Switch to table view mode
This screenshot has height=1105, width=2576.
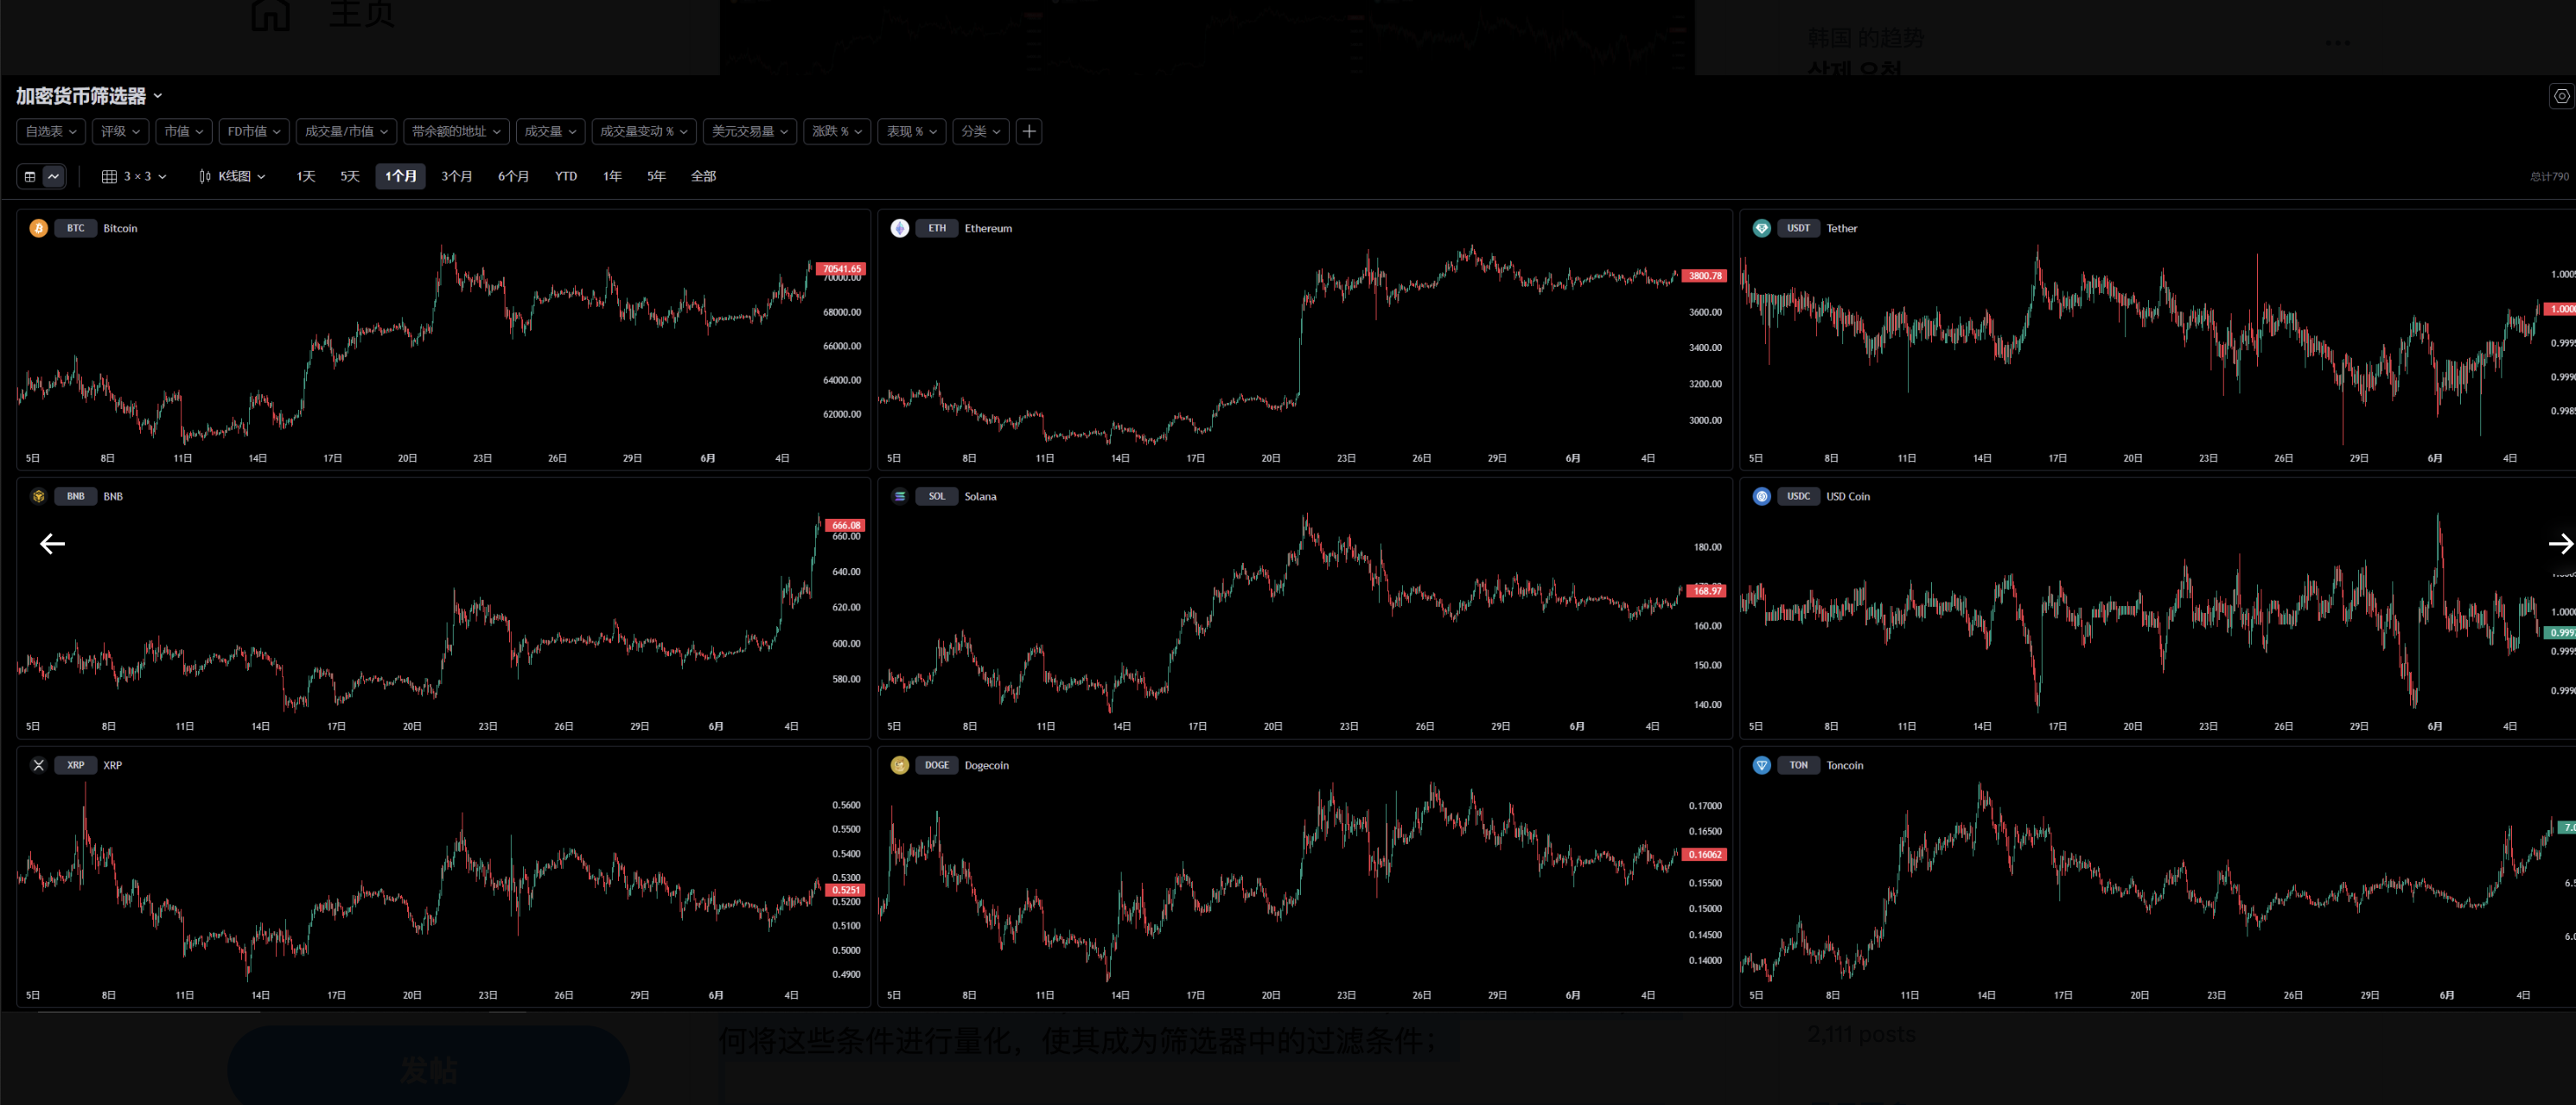[x=30, y=176]
